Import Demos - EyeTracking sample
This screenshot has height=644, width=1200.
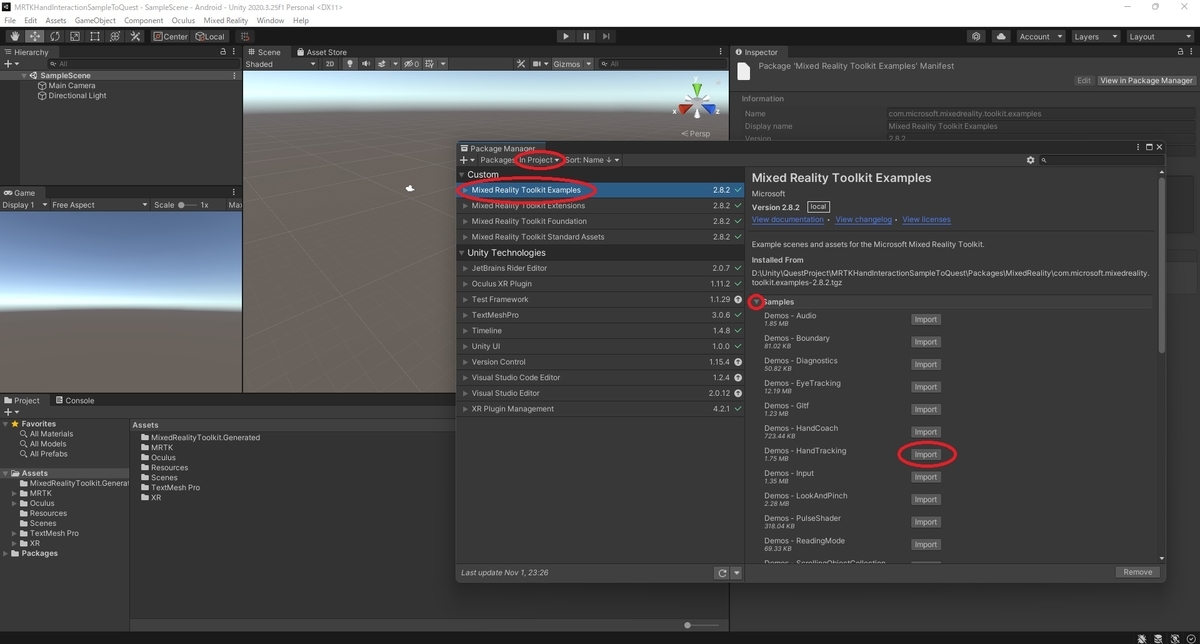926,387
